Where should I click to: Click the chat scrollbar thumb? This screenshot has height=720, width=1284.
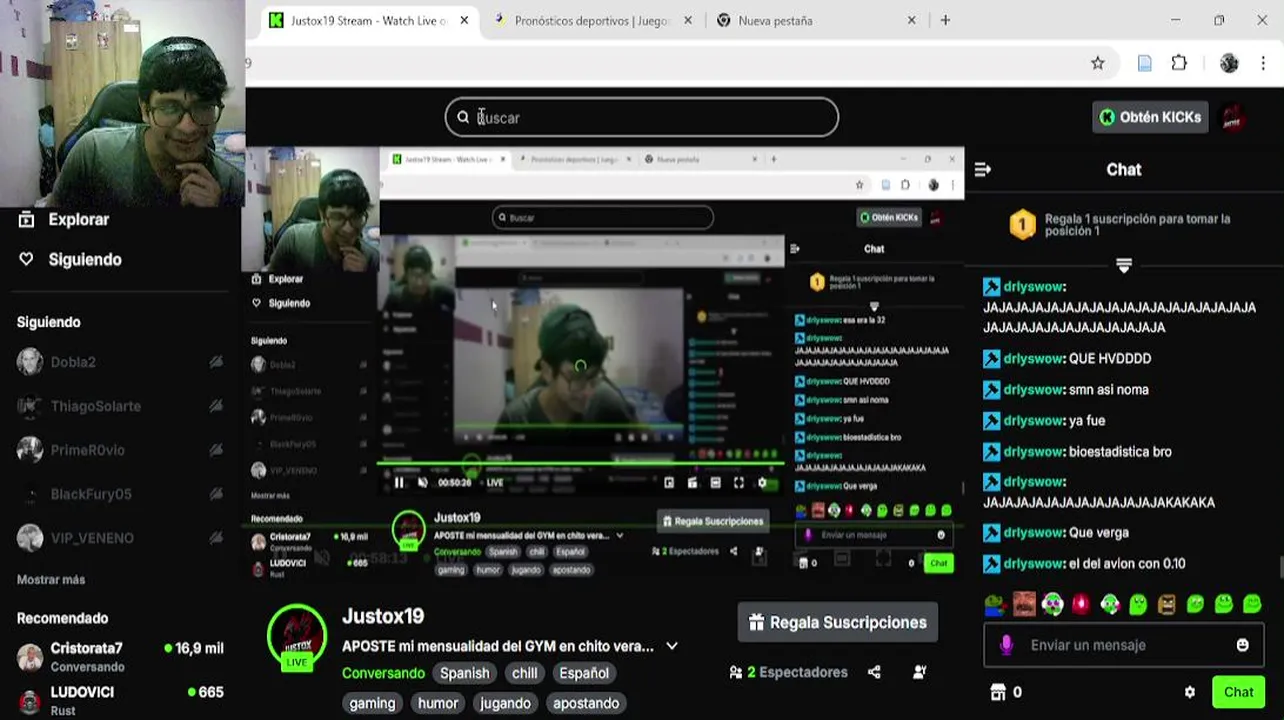pos(1280,567)
